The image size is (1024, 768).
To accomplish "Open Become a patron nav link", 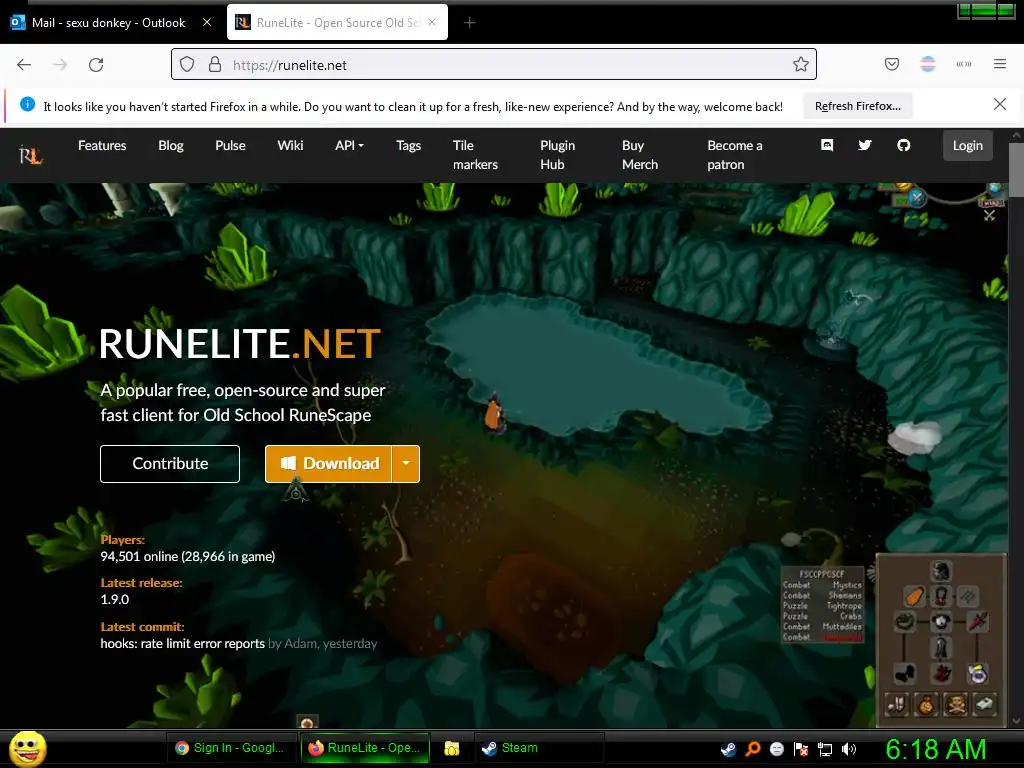I will point(735,155).
